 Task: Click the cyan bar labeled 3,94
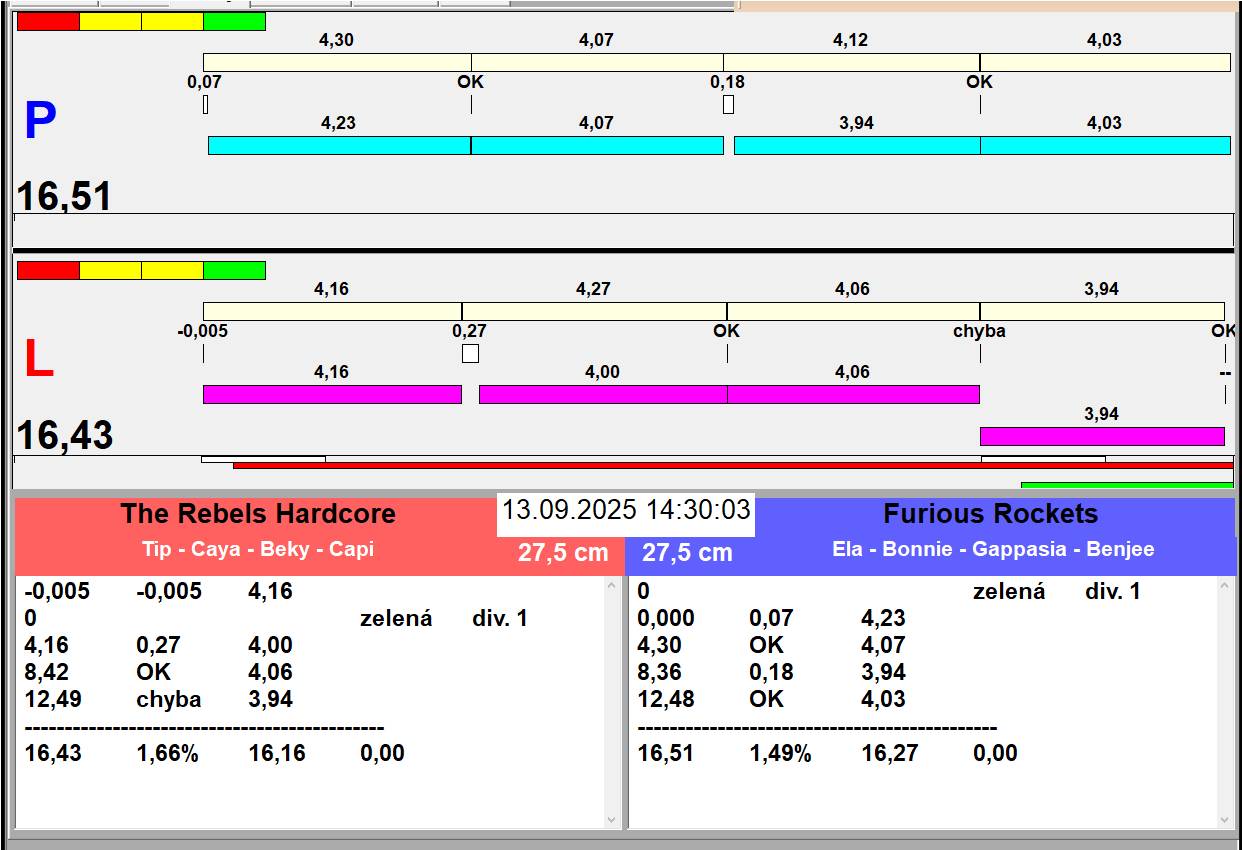tap(857, 145)
